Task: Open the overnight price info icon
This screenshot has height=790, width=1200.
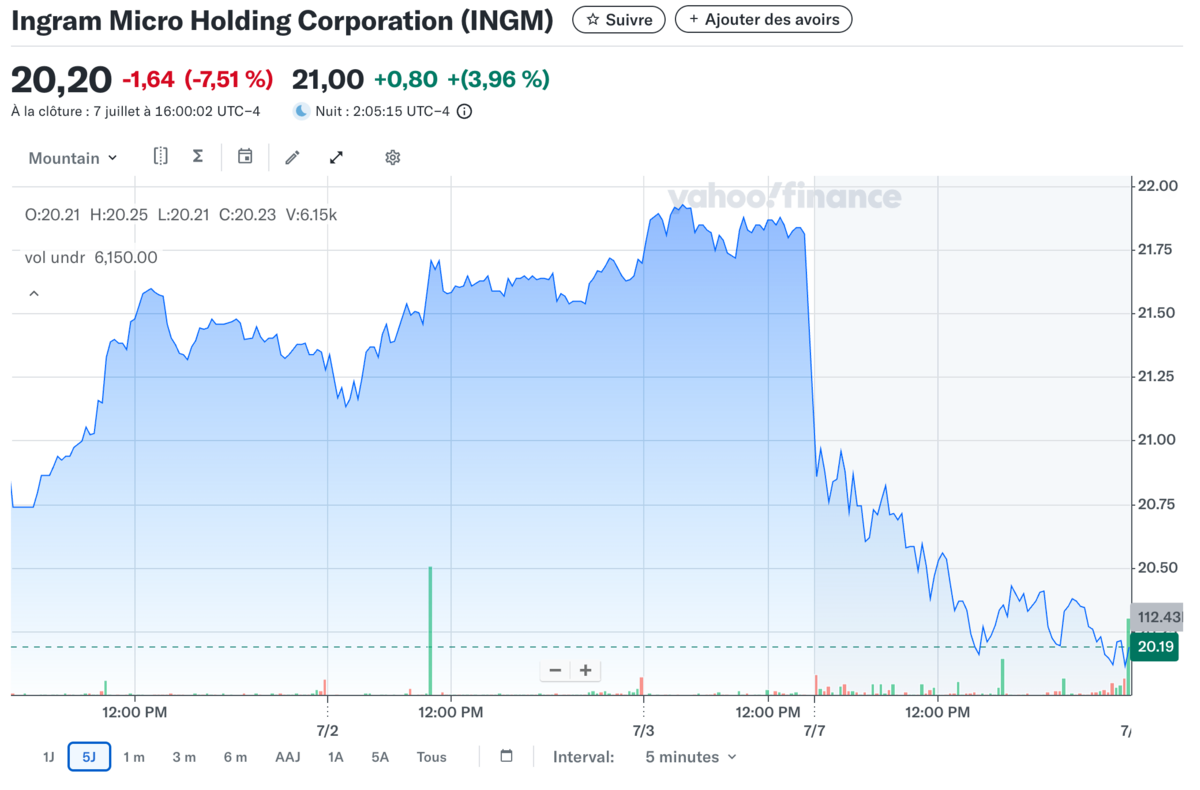Action: pyautogui.click(x=464, y=111)
